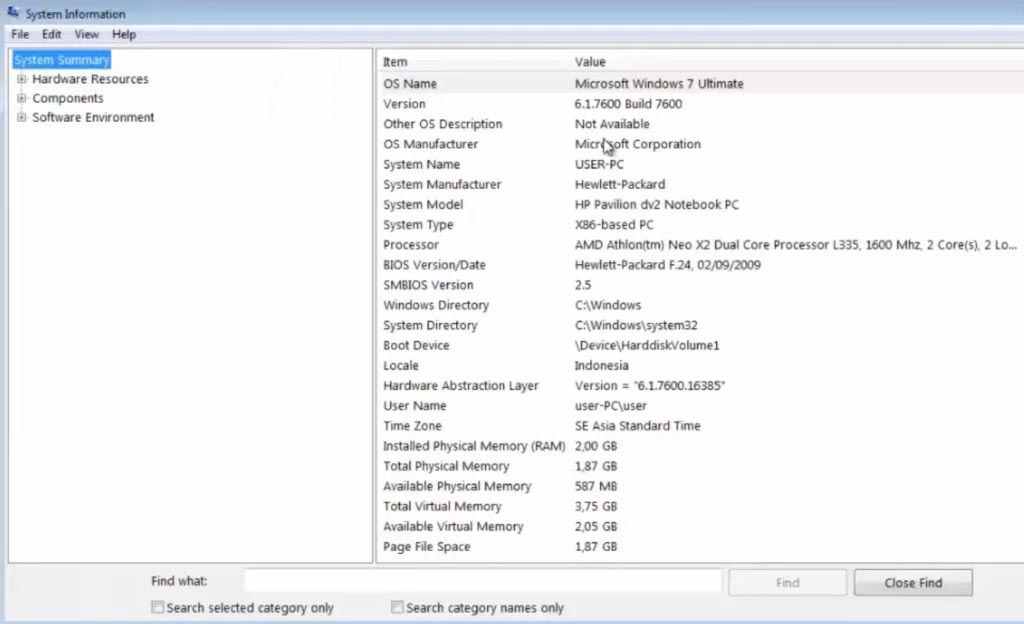Select the System Directory row
1024x624 pixels.
tap(700, 325)
